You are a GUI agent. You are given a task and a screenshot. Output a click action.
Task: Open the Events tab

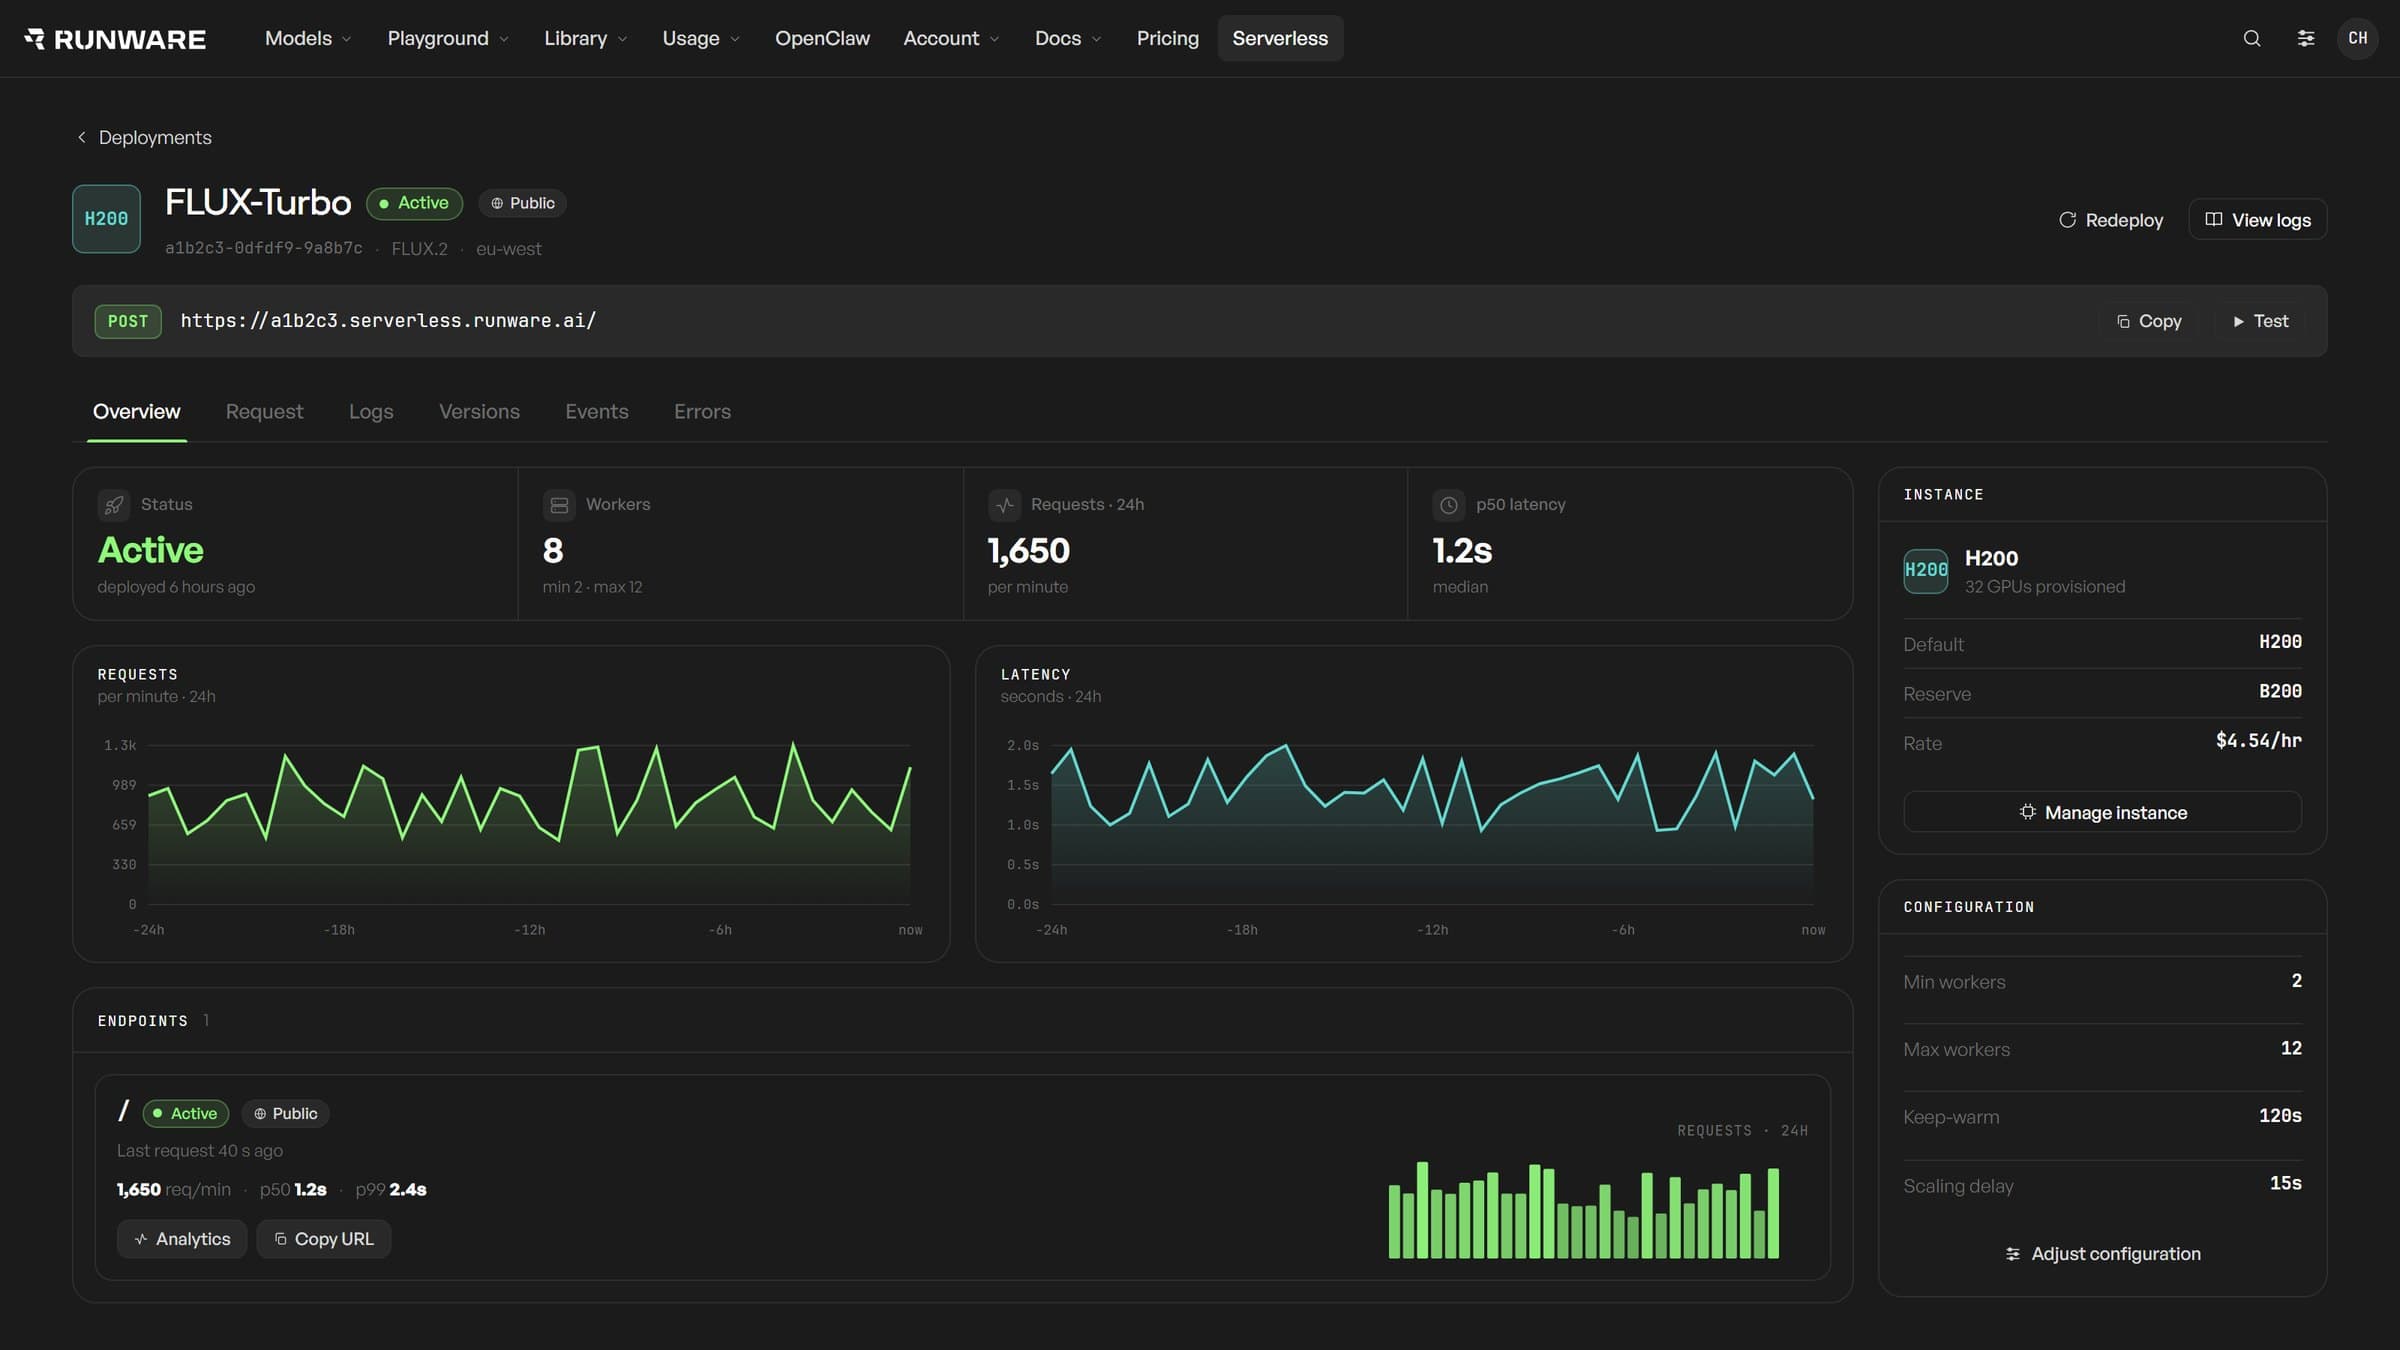(x=597, y=412)
